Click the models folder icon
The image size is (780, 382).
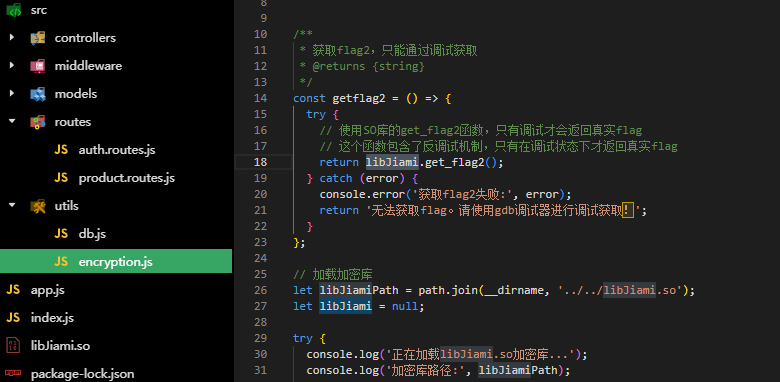pyautogui.click(x=38, y=94)
